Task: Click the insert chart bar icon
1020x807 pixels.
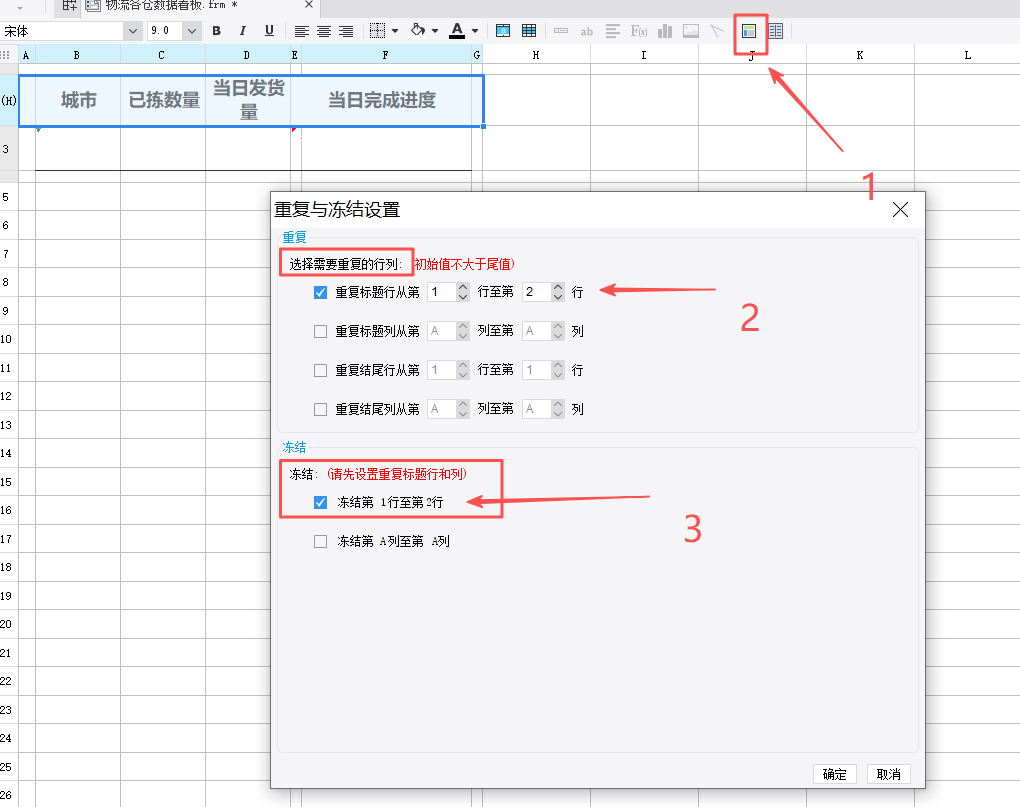Action: (x=665, y=31)
